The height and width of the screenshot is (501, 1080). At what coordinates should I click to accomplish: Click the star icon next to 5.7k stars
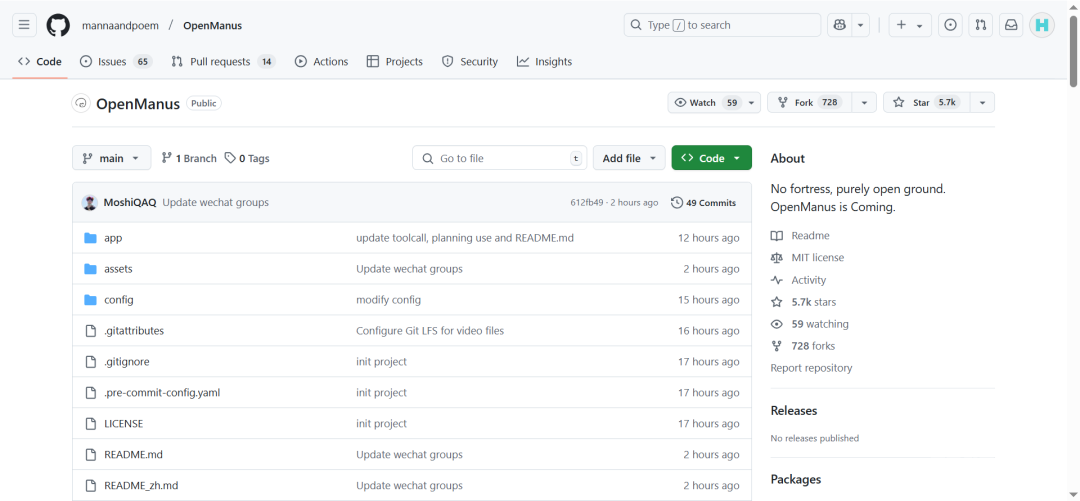point(777,302)
